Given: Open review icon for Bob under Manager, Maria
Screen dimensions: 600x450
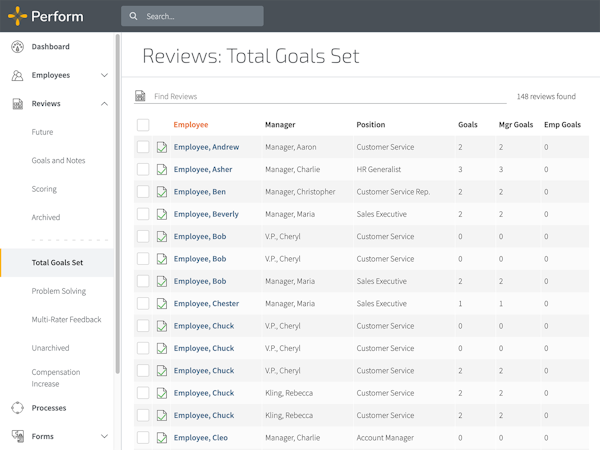Looking at the screenshot, I should coord(162,281).
